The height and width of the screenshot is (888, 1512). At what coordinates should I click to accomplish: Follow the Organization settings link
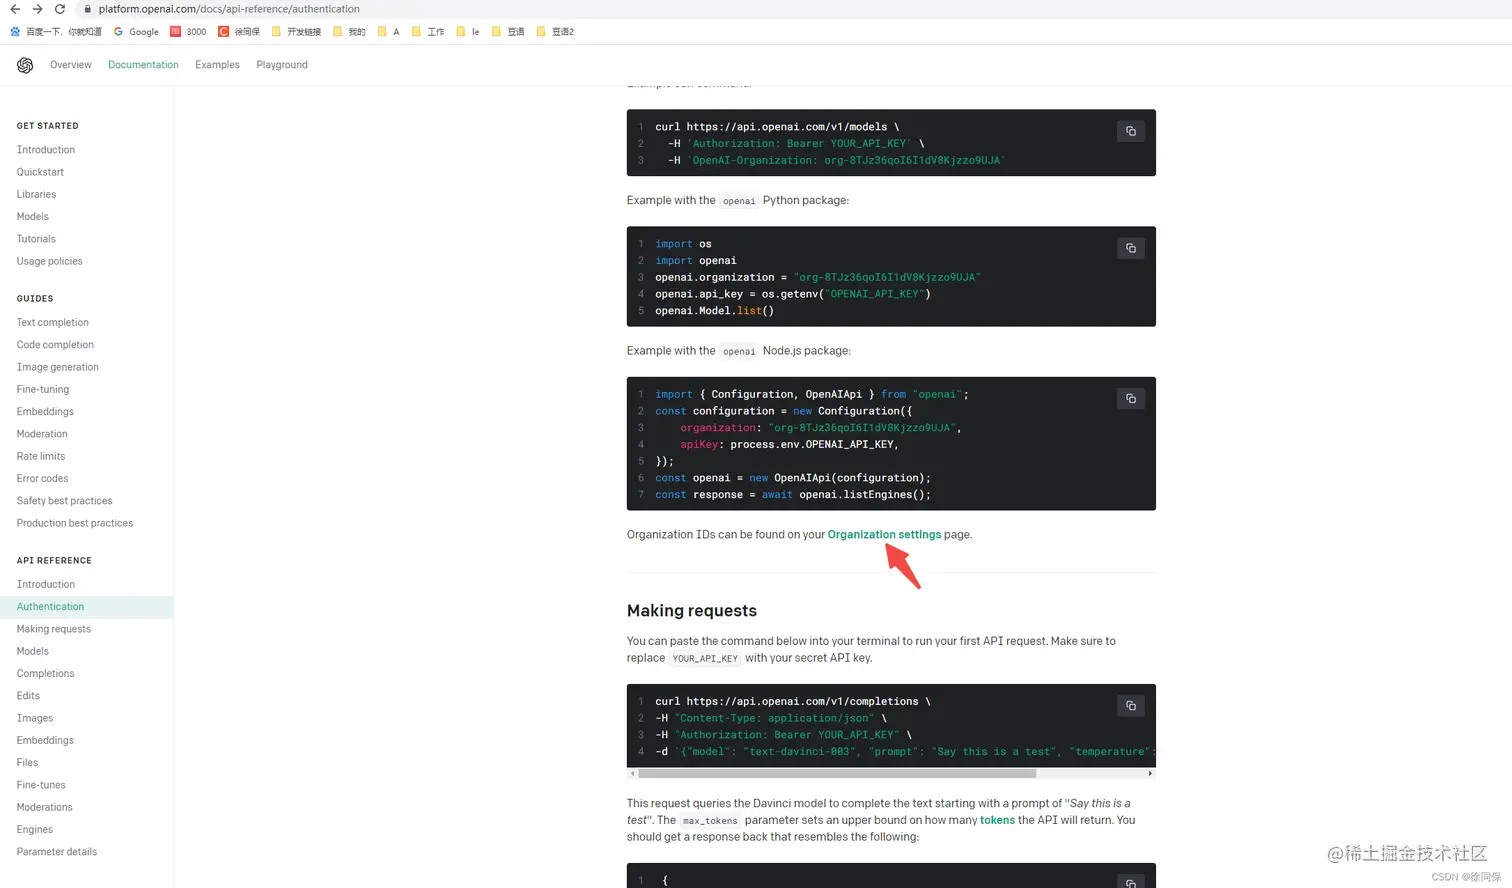pos(884,535)
